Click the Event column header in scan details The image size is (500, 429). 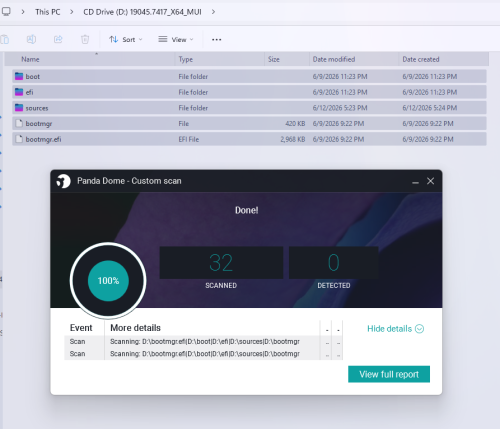click(x=81, y=328)
